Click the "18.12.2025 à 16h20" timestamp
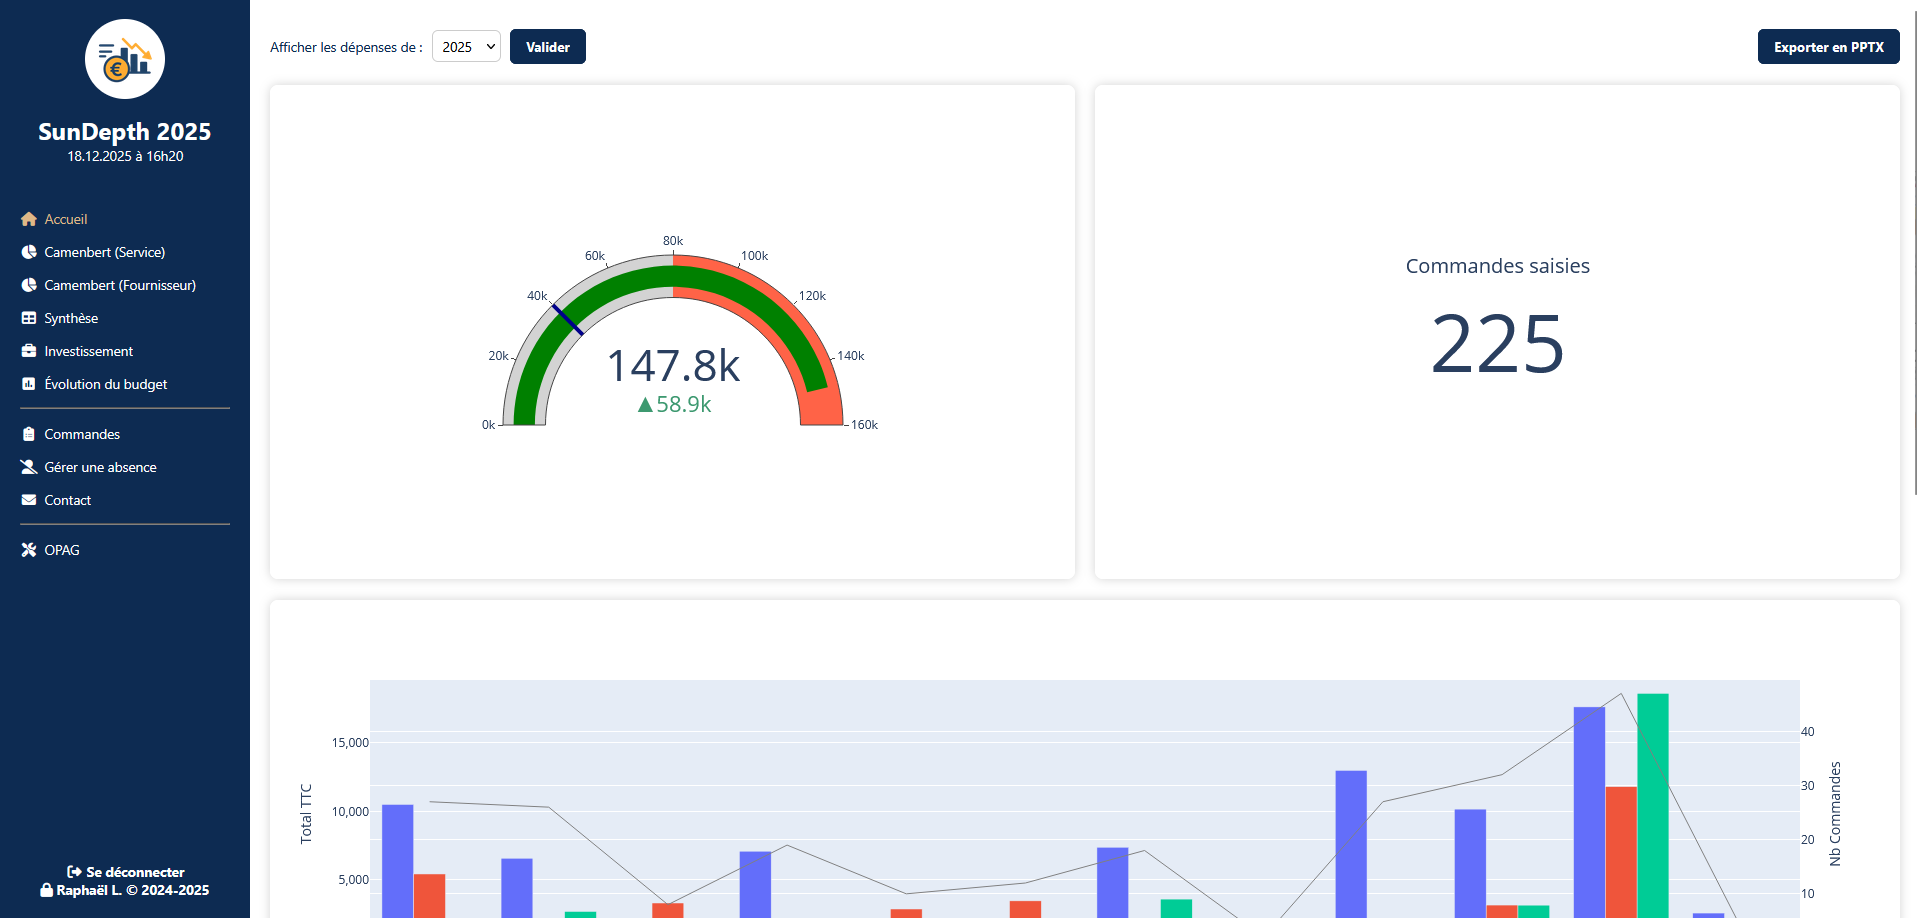Viewport: 1920px width, 918px height. pos(125,157)
